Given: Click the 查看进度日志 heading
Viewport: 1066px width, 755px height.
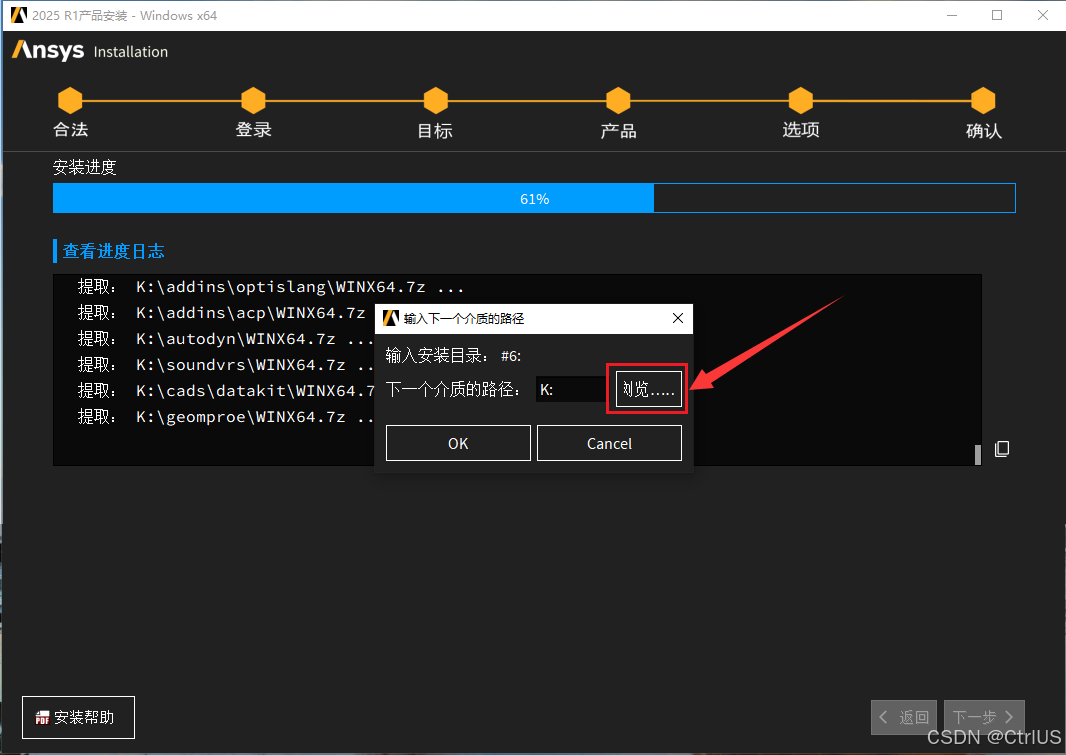Looking at the screenshot, I should tap(114, 251).
